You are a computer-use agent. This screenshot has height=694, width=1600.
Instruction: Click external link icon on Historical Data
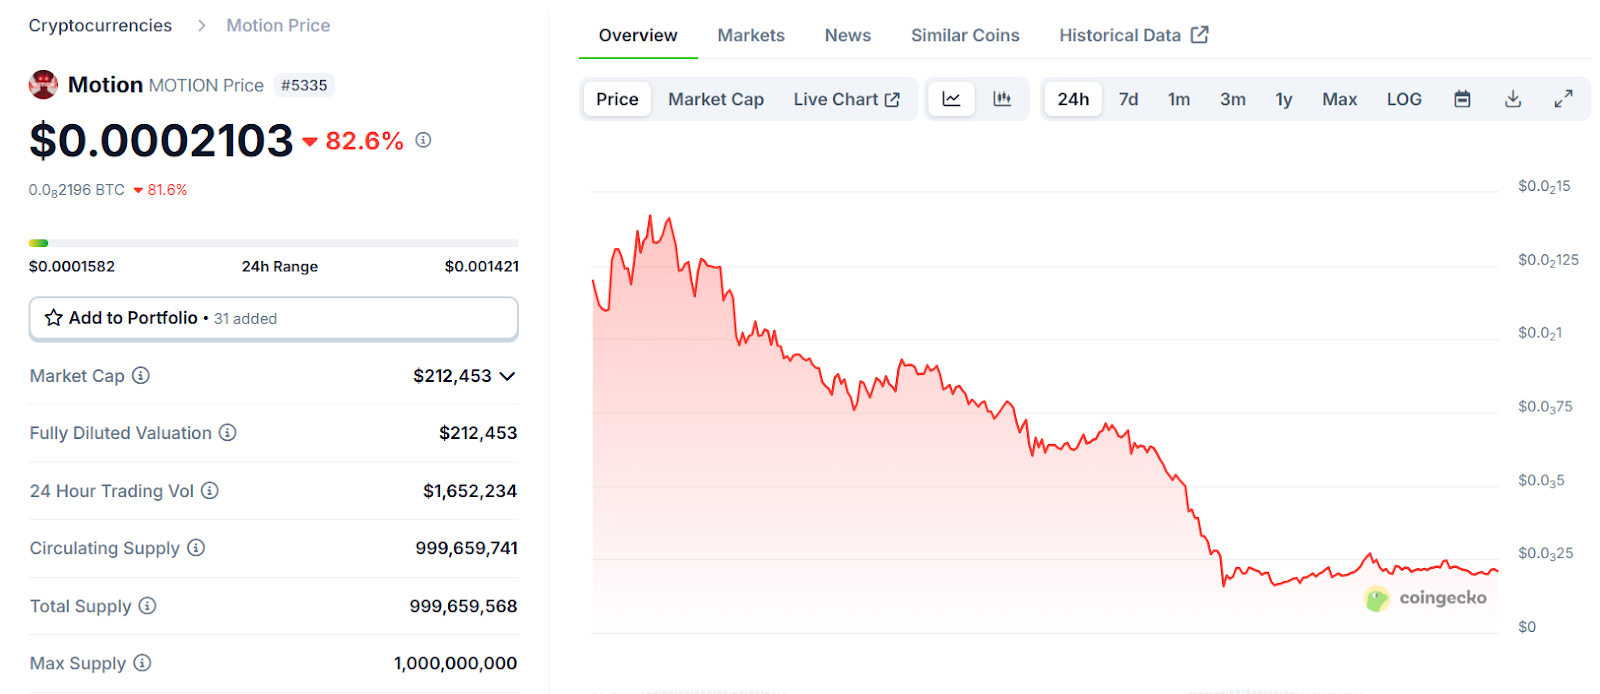point(1200,35)
